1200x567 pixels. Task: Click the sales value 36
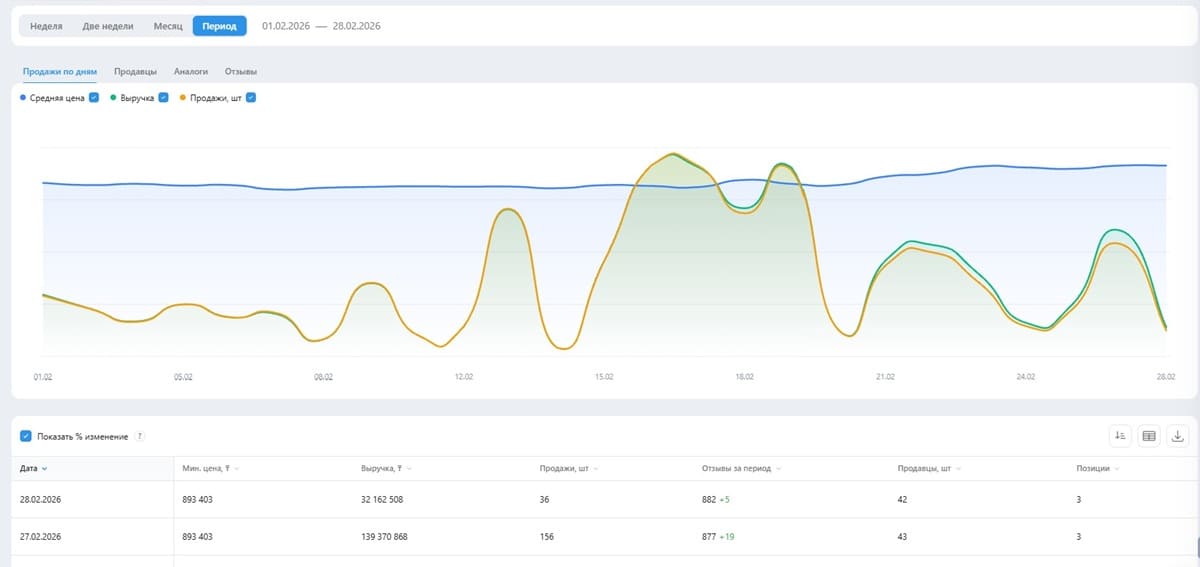tap(544, 498)
